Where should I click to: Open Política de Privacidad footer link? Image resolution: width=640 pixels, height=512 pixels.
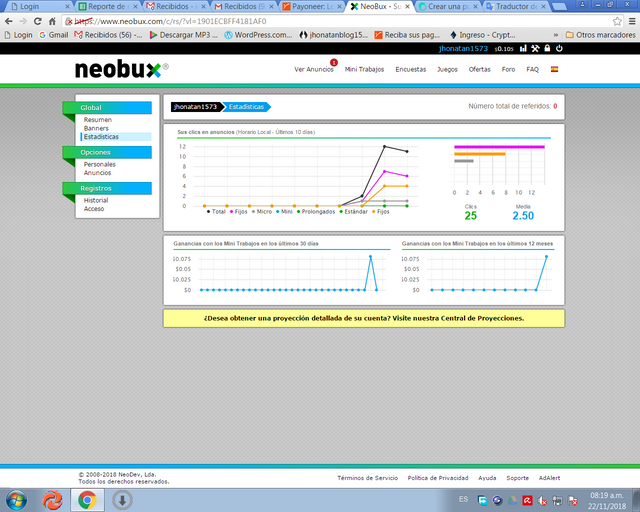(x=438, y=478)
